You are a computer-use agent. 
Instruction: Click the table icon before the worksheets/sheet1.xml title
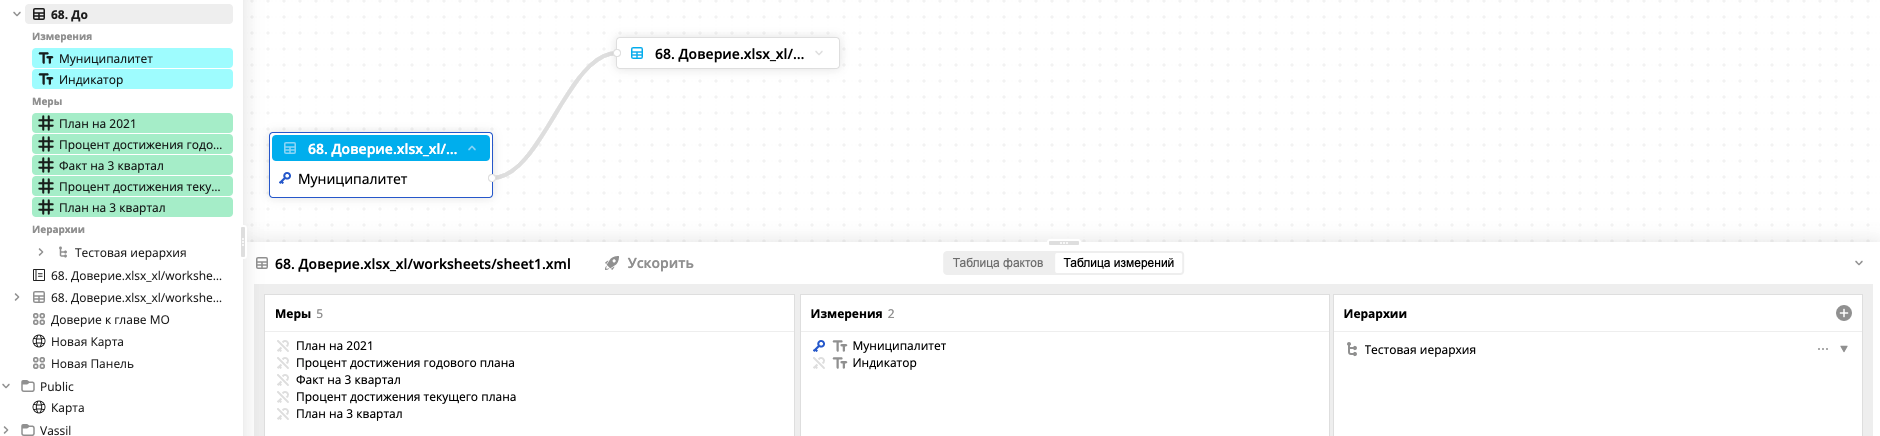tap(262, 263)
